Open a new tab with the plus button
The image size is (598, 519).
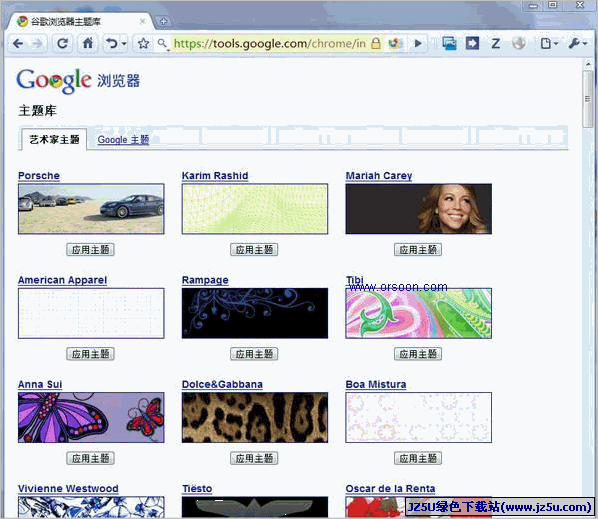pyautogui.click(x=163, y=21)
